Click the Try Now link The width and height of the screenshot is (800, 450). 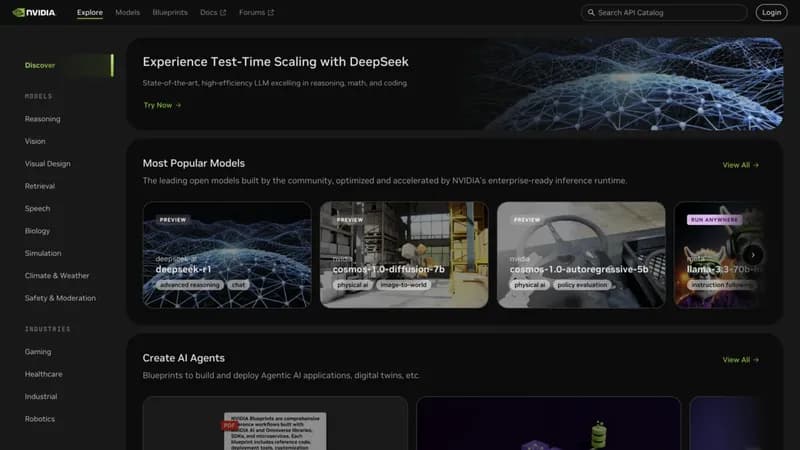(x=162, y=105)
